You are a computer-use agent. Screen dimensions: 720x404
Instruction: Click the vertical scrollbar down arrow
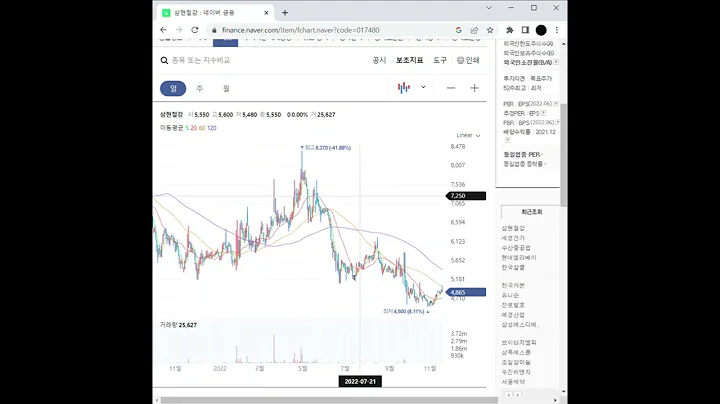click(563, 392)
